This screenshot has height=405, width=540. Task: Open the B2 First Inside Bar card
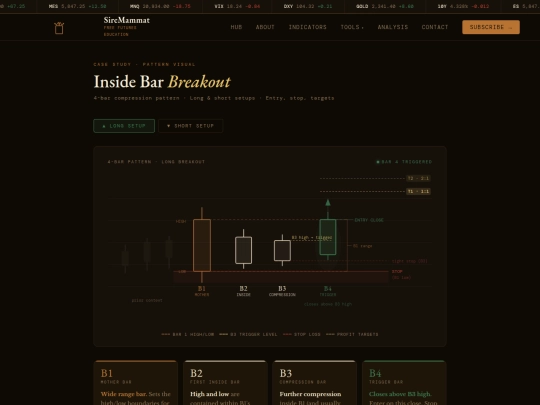225,383
